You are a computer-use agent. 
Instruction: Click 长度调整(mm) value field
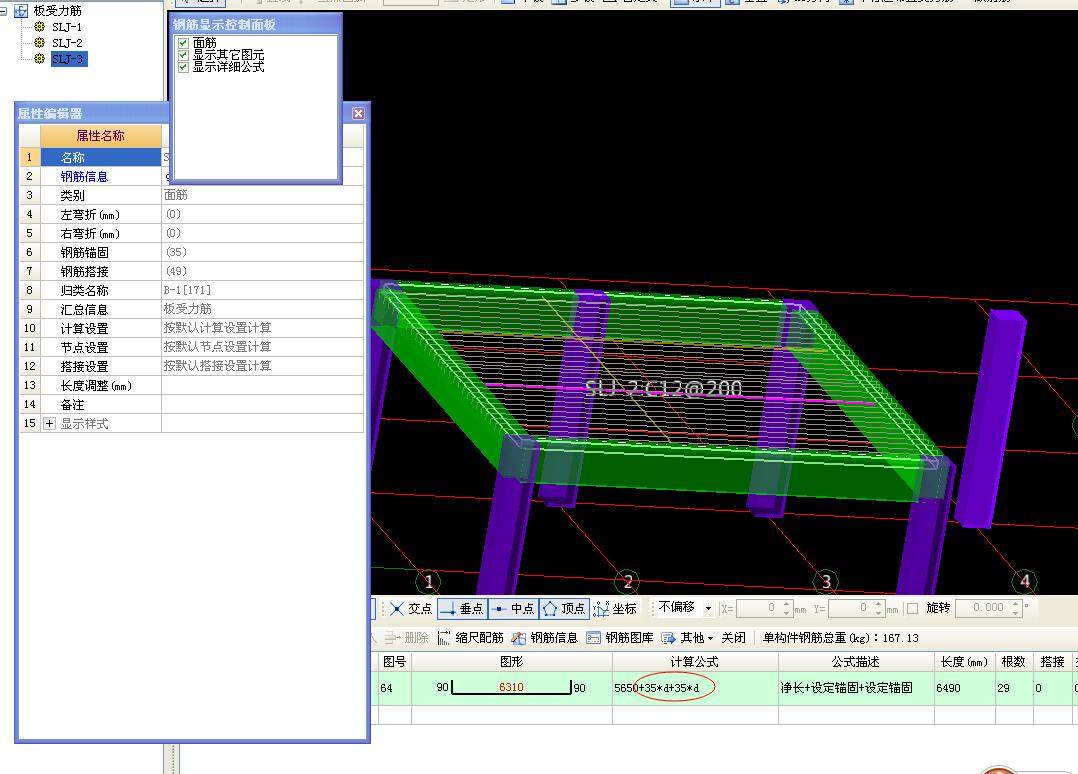tap(263, 386)
